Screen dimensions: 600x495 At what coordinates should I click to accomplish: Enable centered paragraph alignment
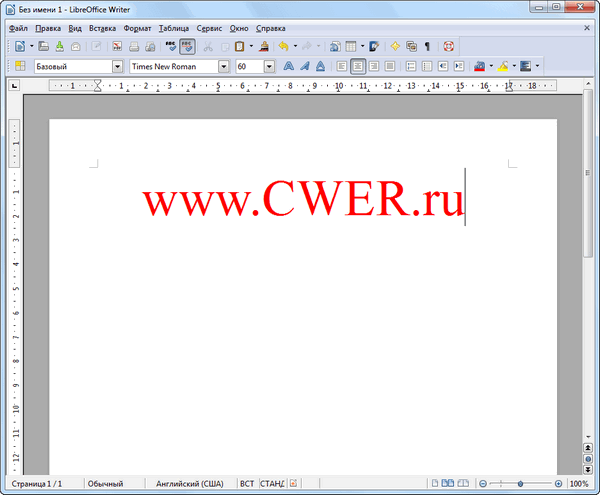tap(358, 66)
